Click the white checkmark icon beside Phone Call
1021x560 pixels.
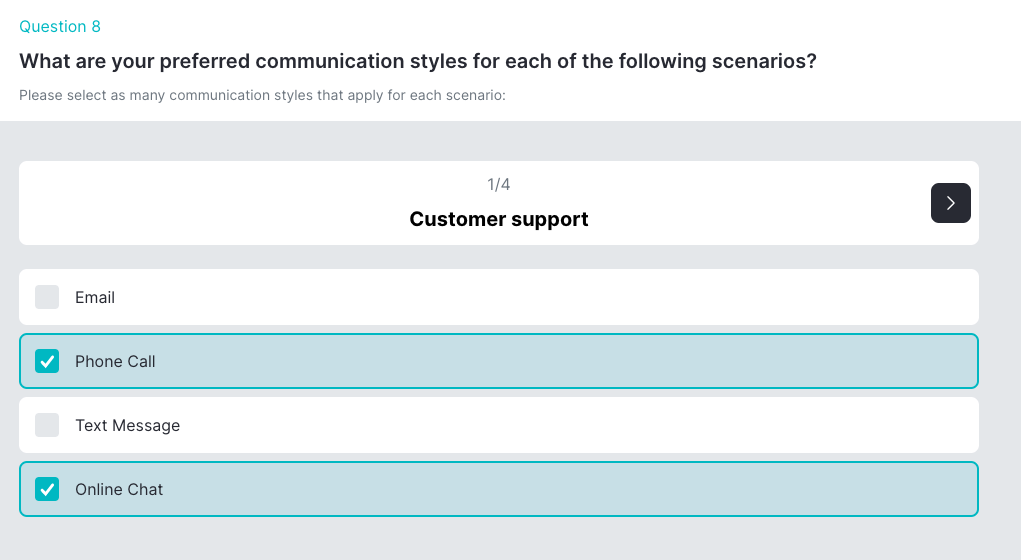pyautogui.click(x=47, y=361)
